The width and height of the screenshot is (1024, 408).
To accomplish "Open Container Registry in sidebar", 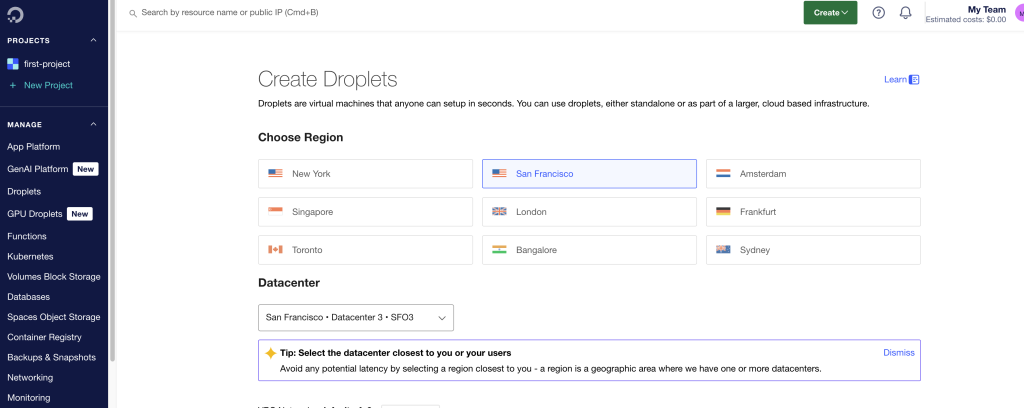I will tap(44, 337).
